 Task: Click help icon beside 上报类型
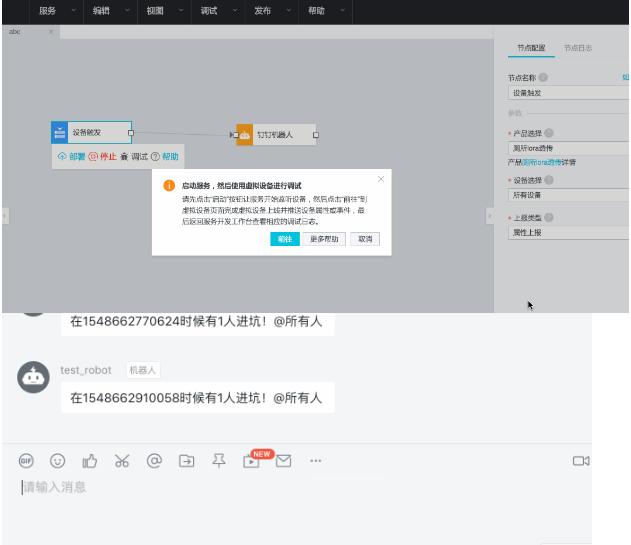(549, 217)
